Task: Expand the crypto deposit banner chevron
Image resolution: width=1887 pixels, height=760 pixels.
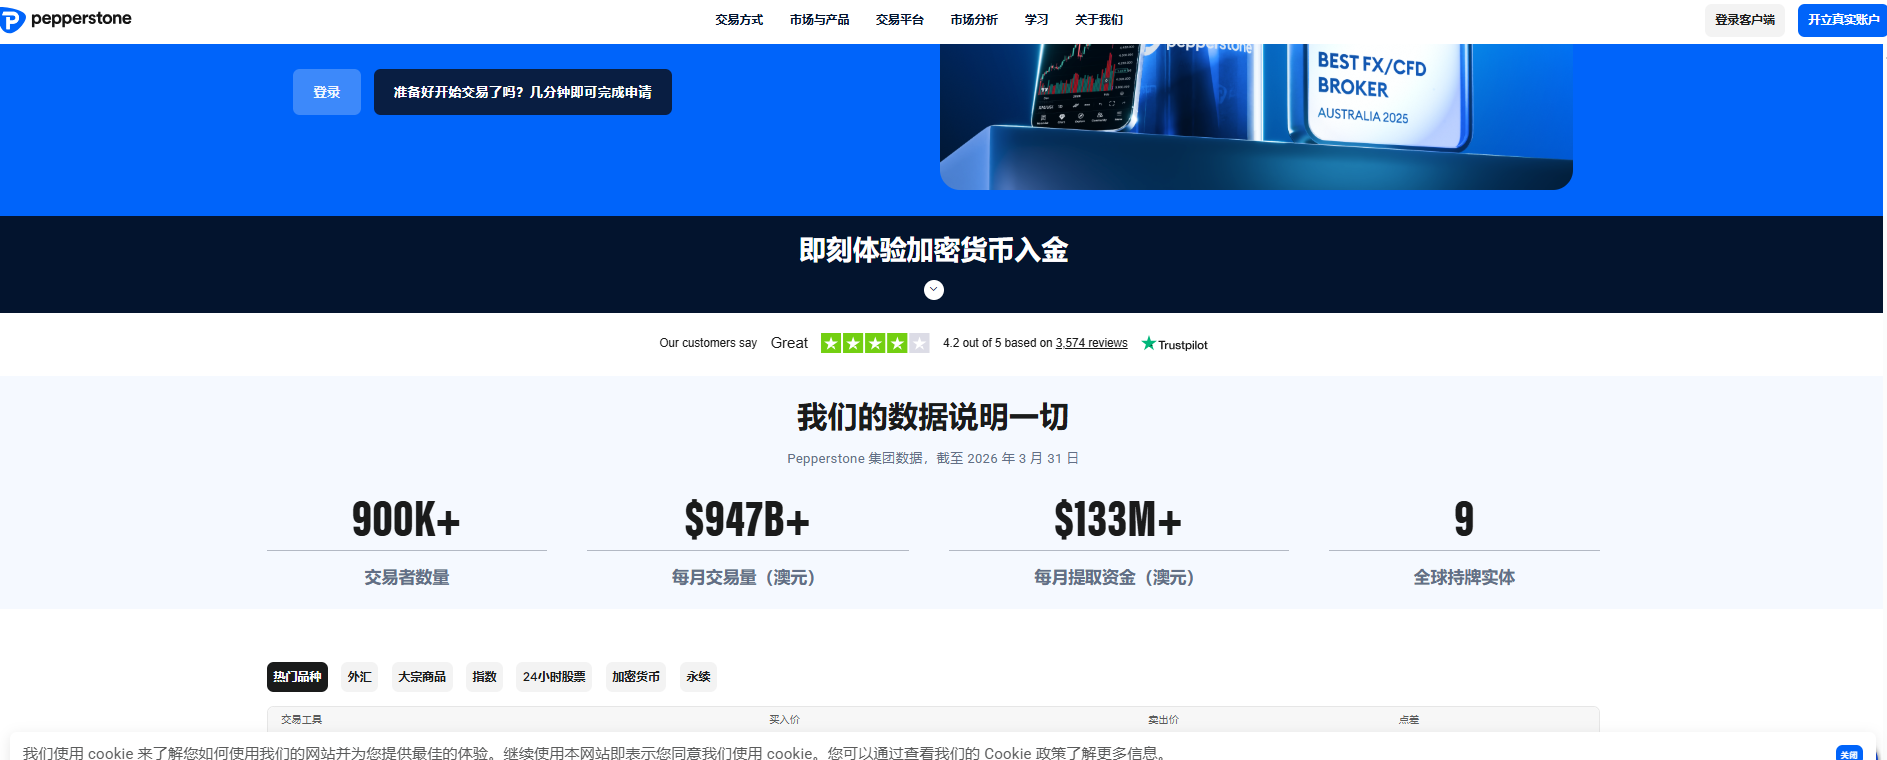Action: pos(934,290)
